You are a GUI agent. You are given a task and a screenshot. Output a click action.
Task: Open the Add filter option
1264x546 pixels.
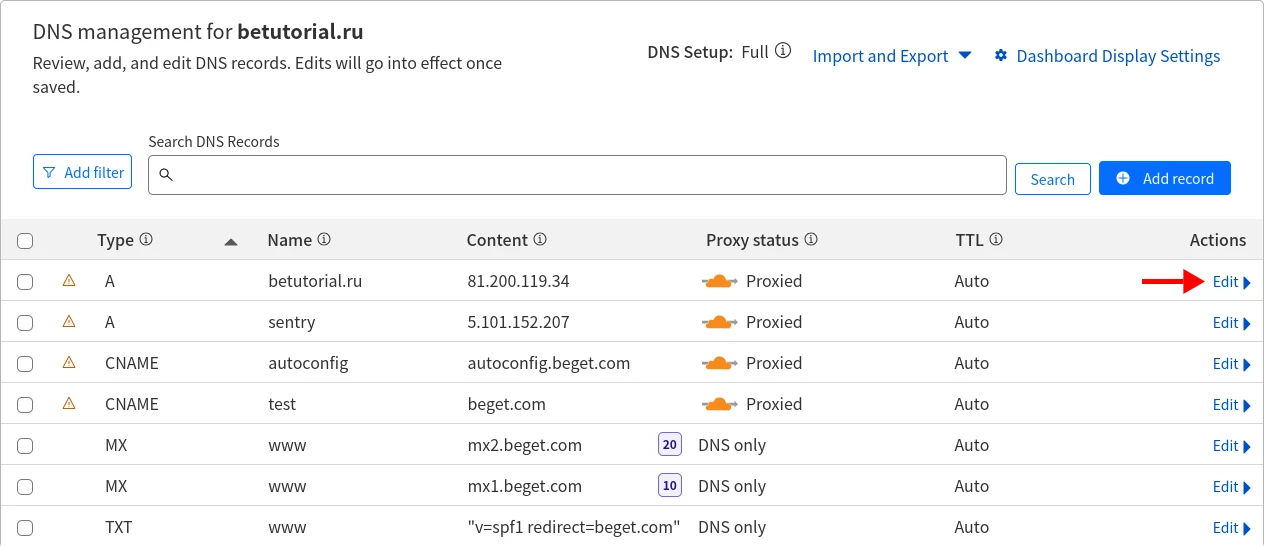[83, 172]
